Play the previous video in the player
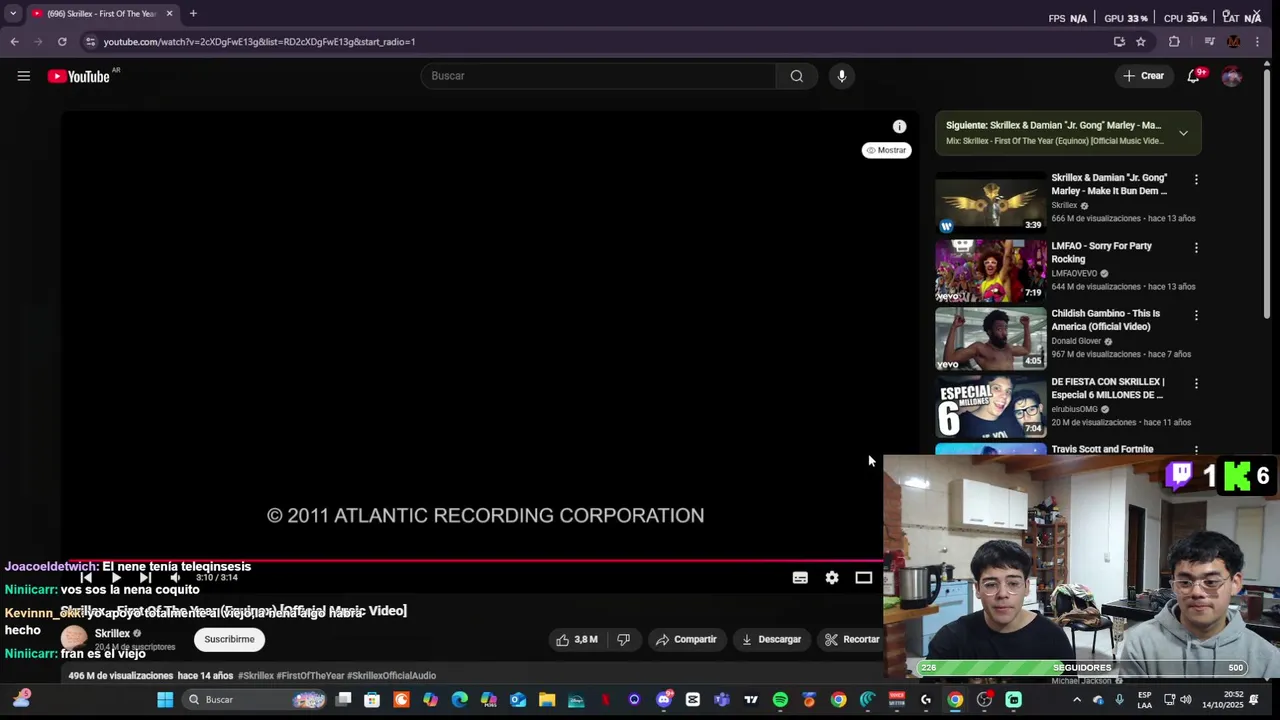This screenshot has height=720, width=1280. pyautogui.click(x=86, y=577)
